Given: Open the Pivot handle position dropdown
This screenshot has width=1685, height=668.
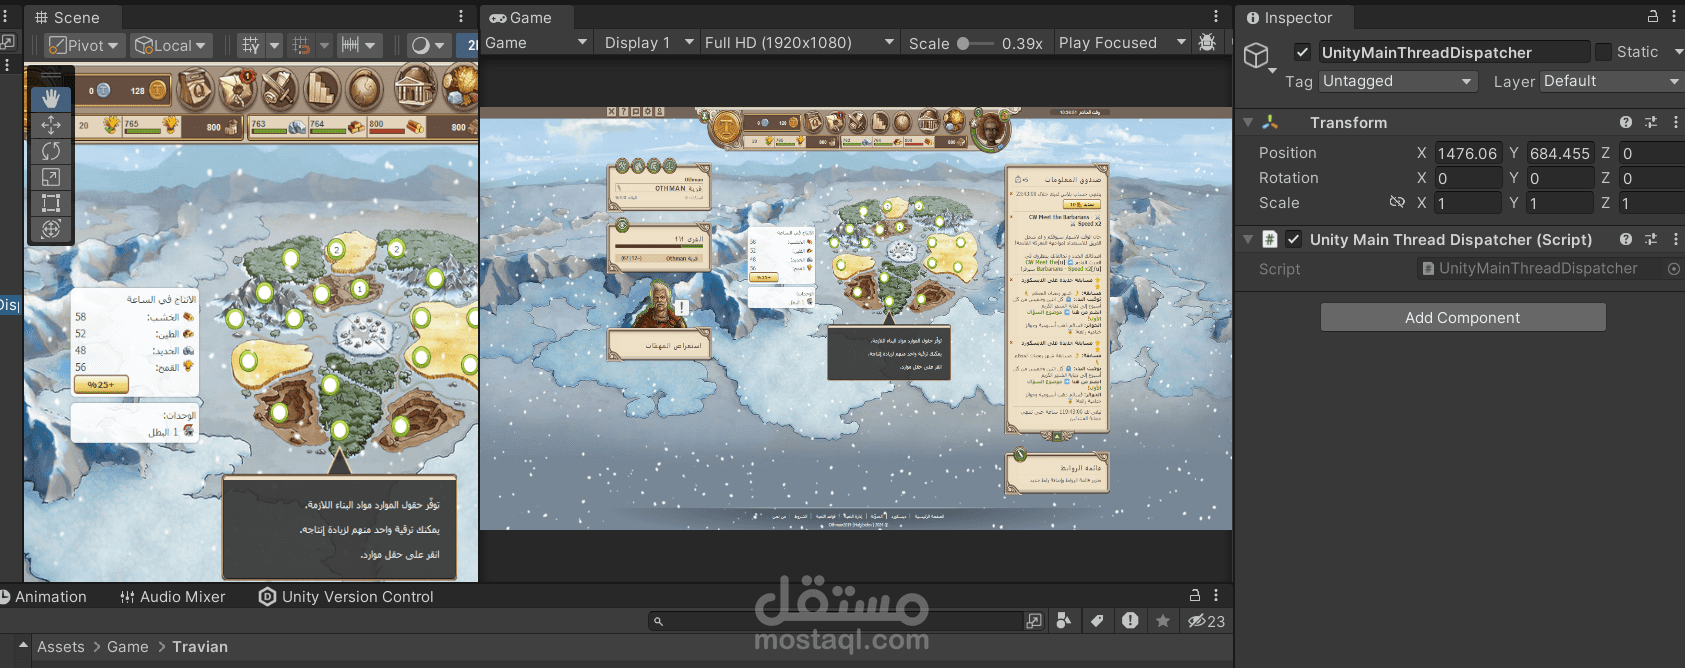Looking at the screenshot, I should tap(85, 45).
